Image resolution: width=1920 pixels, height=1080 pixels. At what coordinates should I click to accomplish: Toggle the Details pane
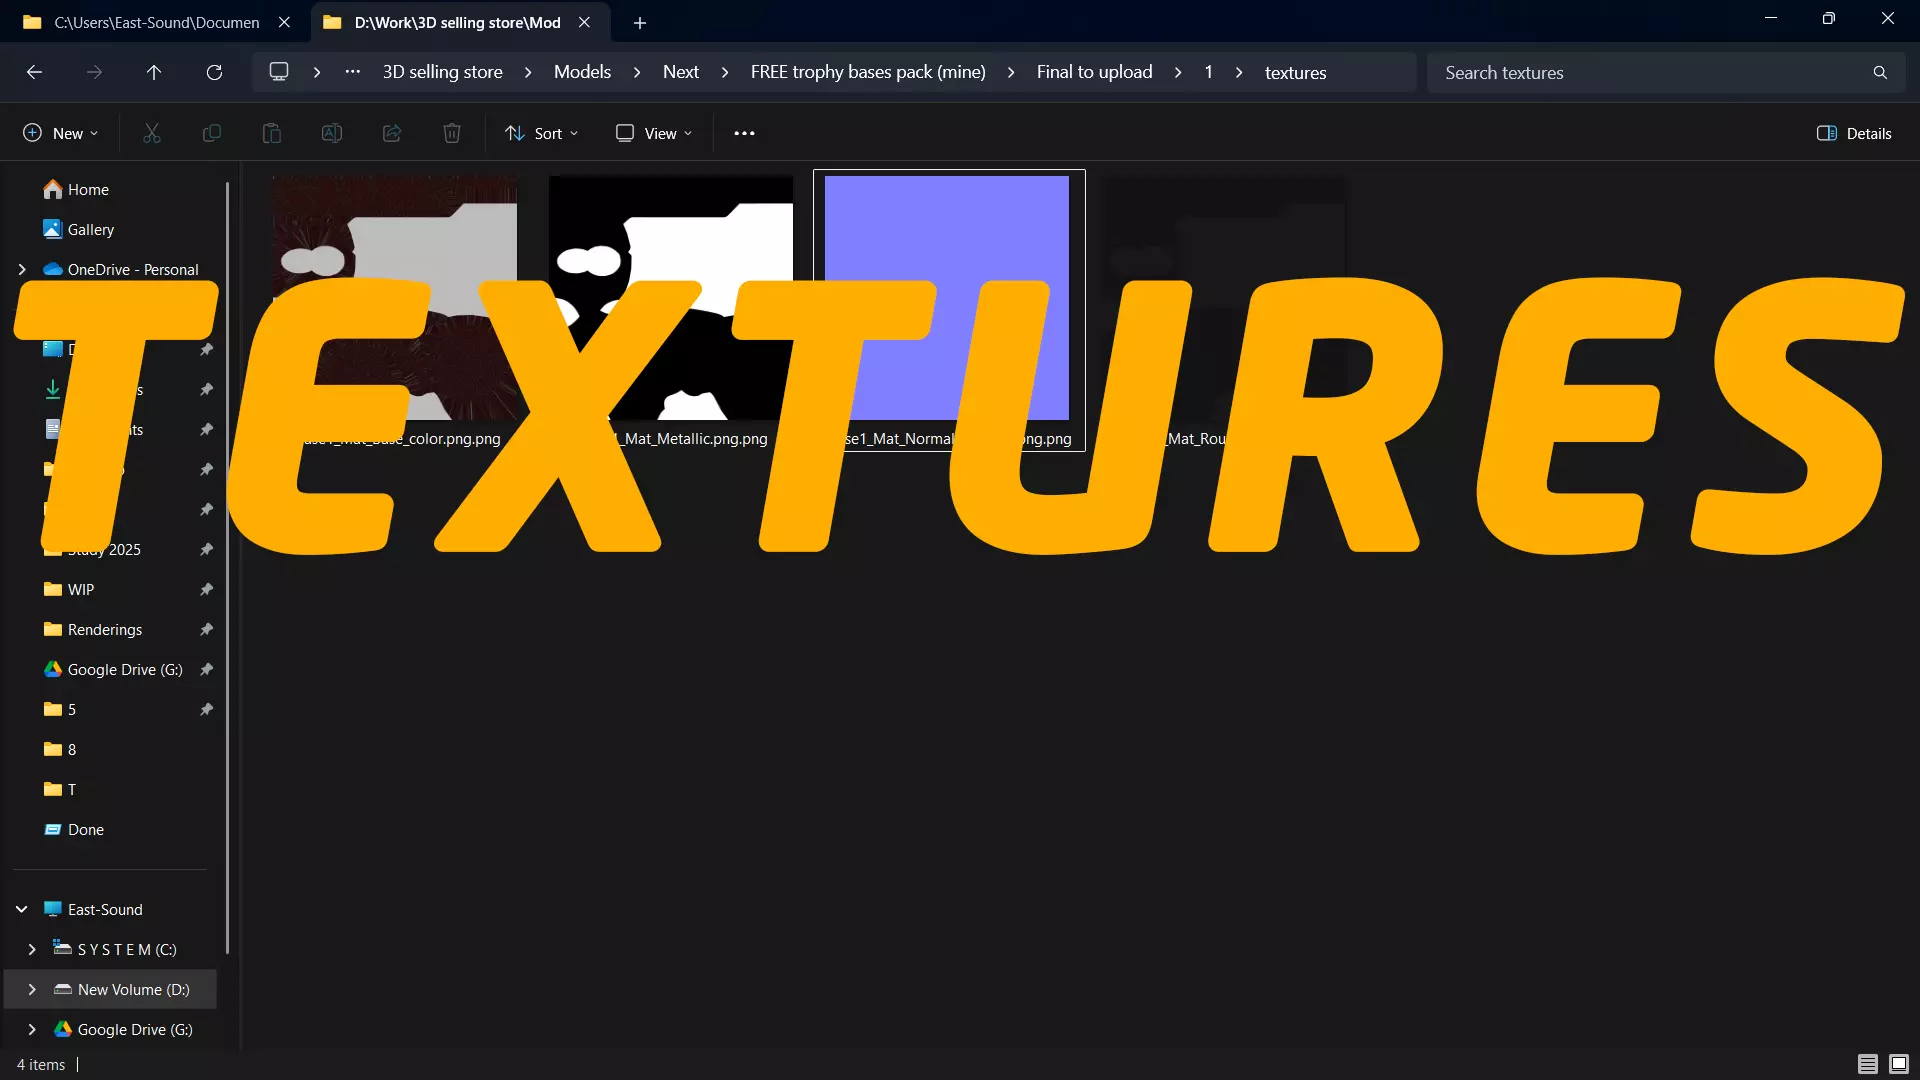tap(1854, 133)
